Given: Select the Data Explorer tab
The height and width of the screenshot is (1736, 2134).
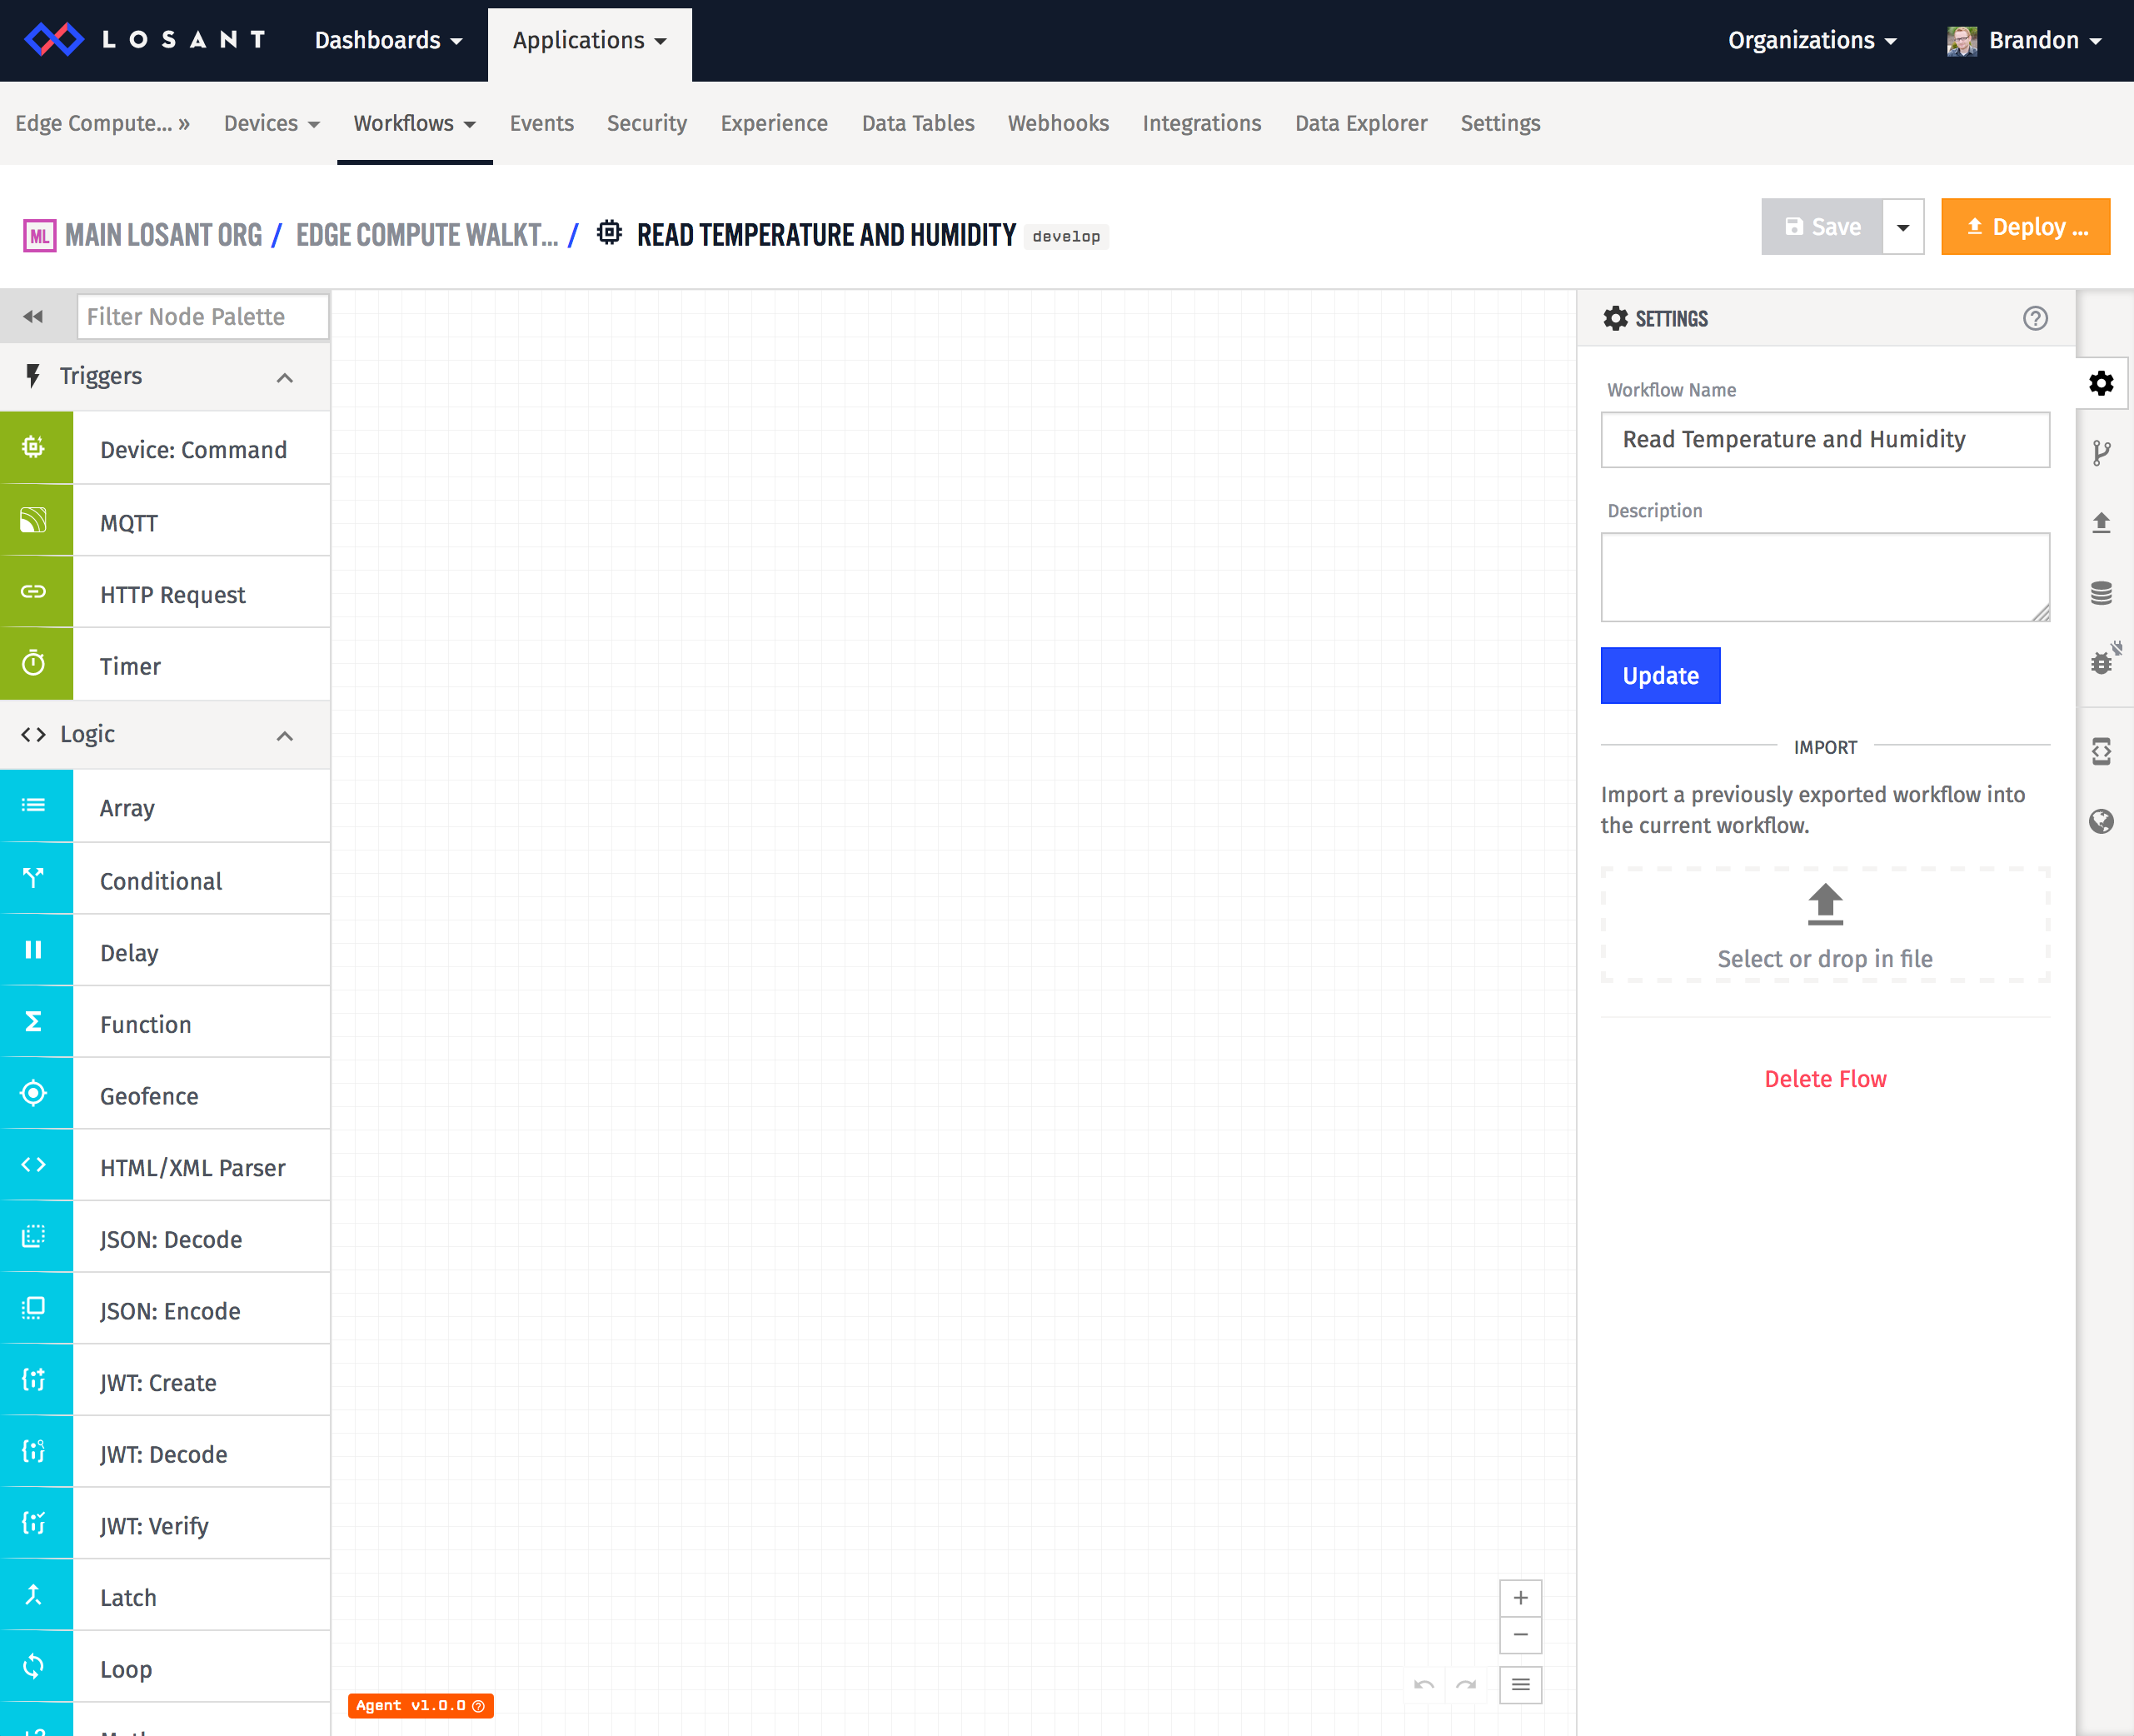Looking at the screenshot, I should coord(1360,122).
